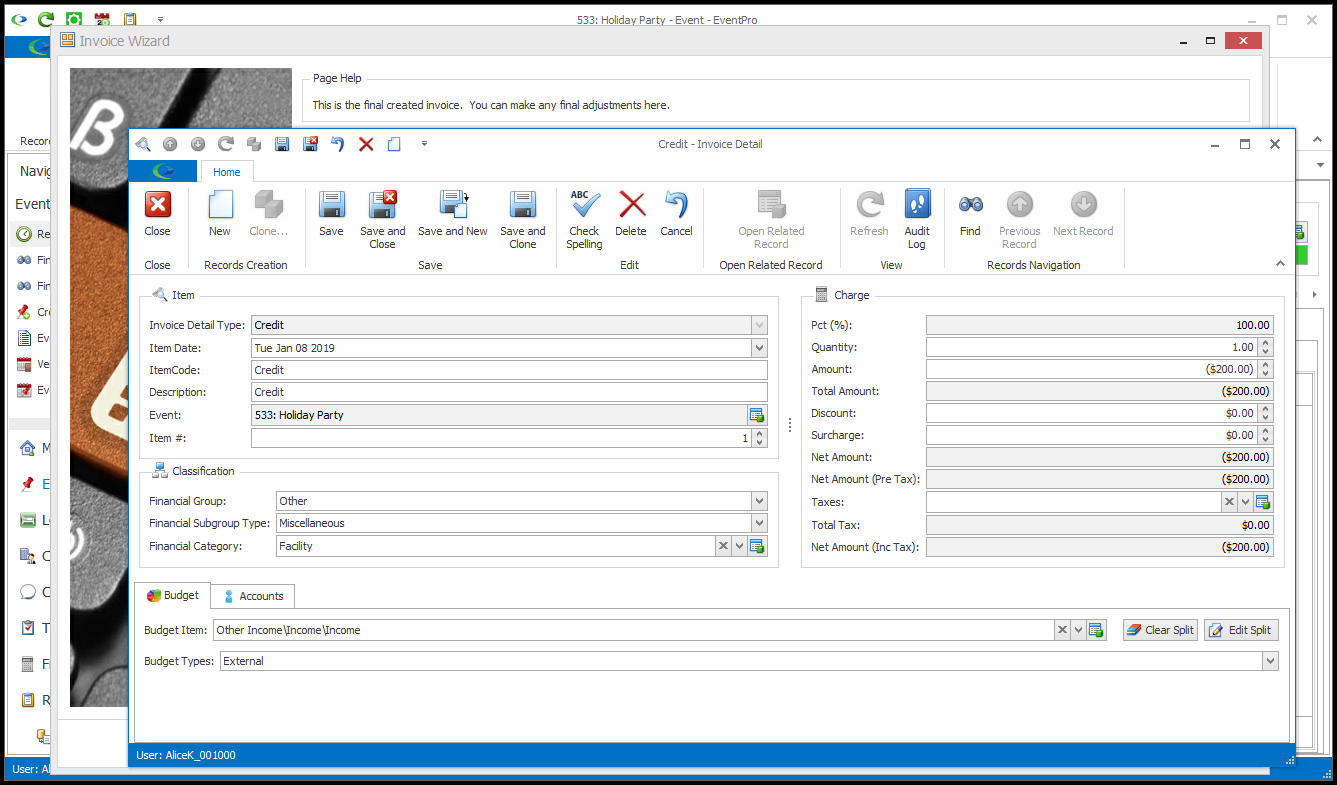Screen dimensions: 1337x785
Task: Click the red Close button in the ribbon
Action: (157, 214)
